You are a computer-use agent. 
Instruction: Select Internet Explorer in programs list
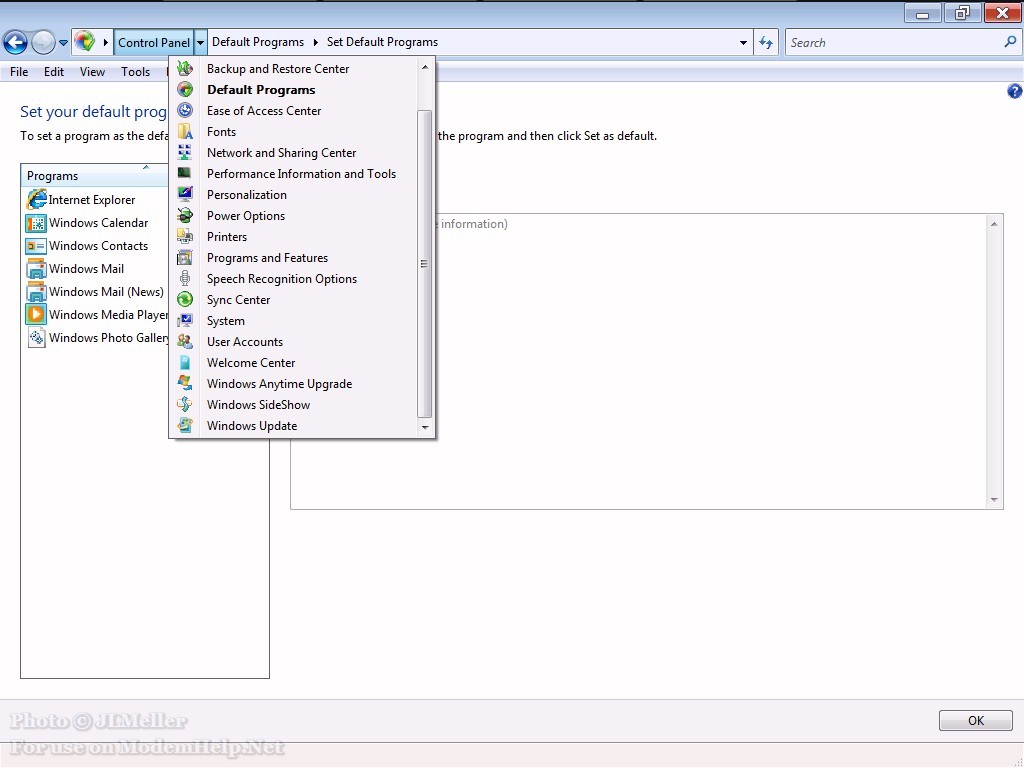tap(92, 200)
